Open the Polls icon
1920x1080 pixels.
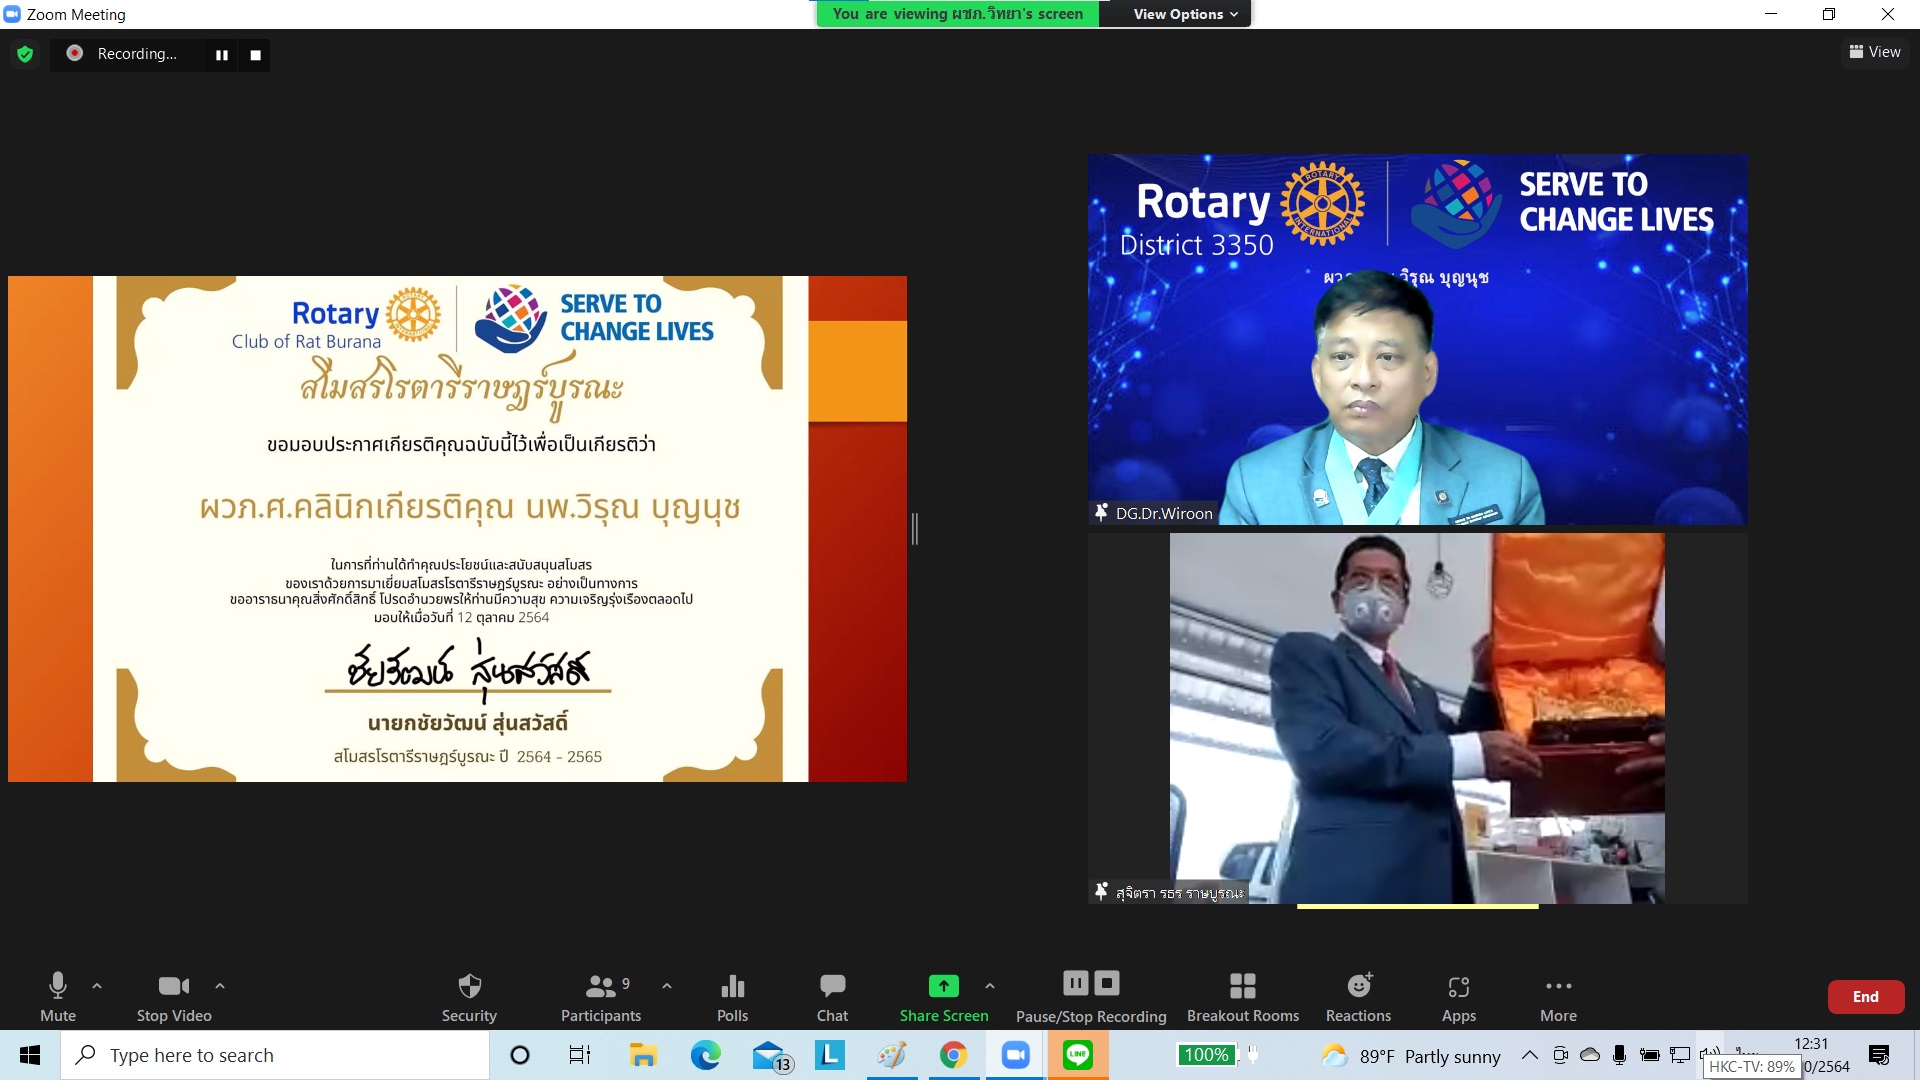pos(732,996)
